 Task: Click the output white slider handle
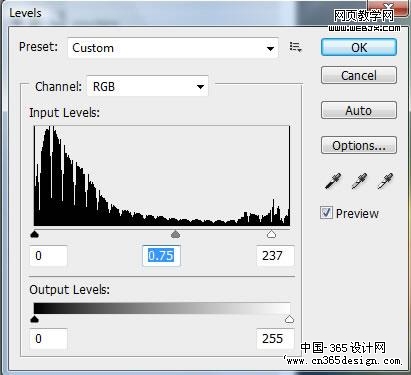(289, 319)
